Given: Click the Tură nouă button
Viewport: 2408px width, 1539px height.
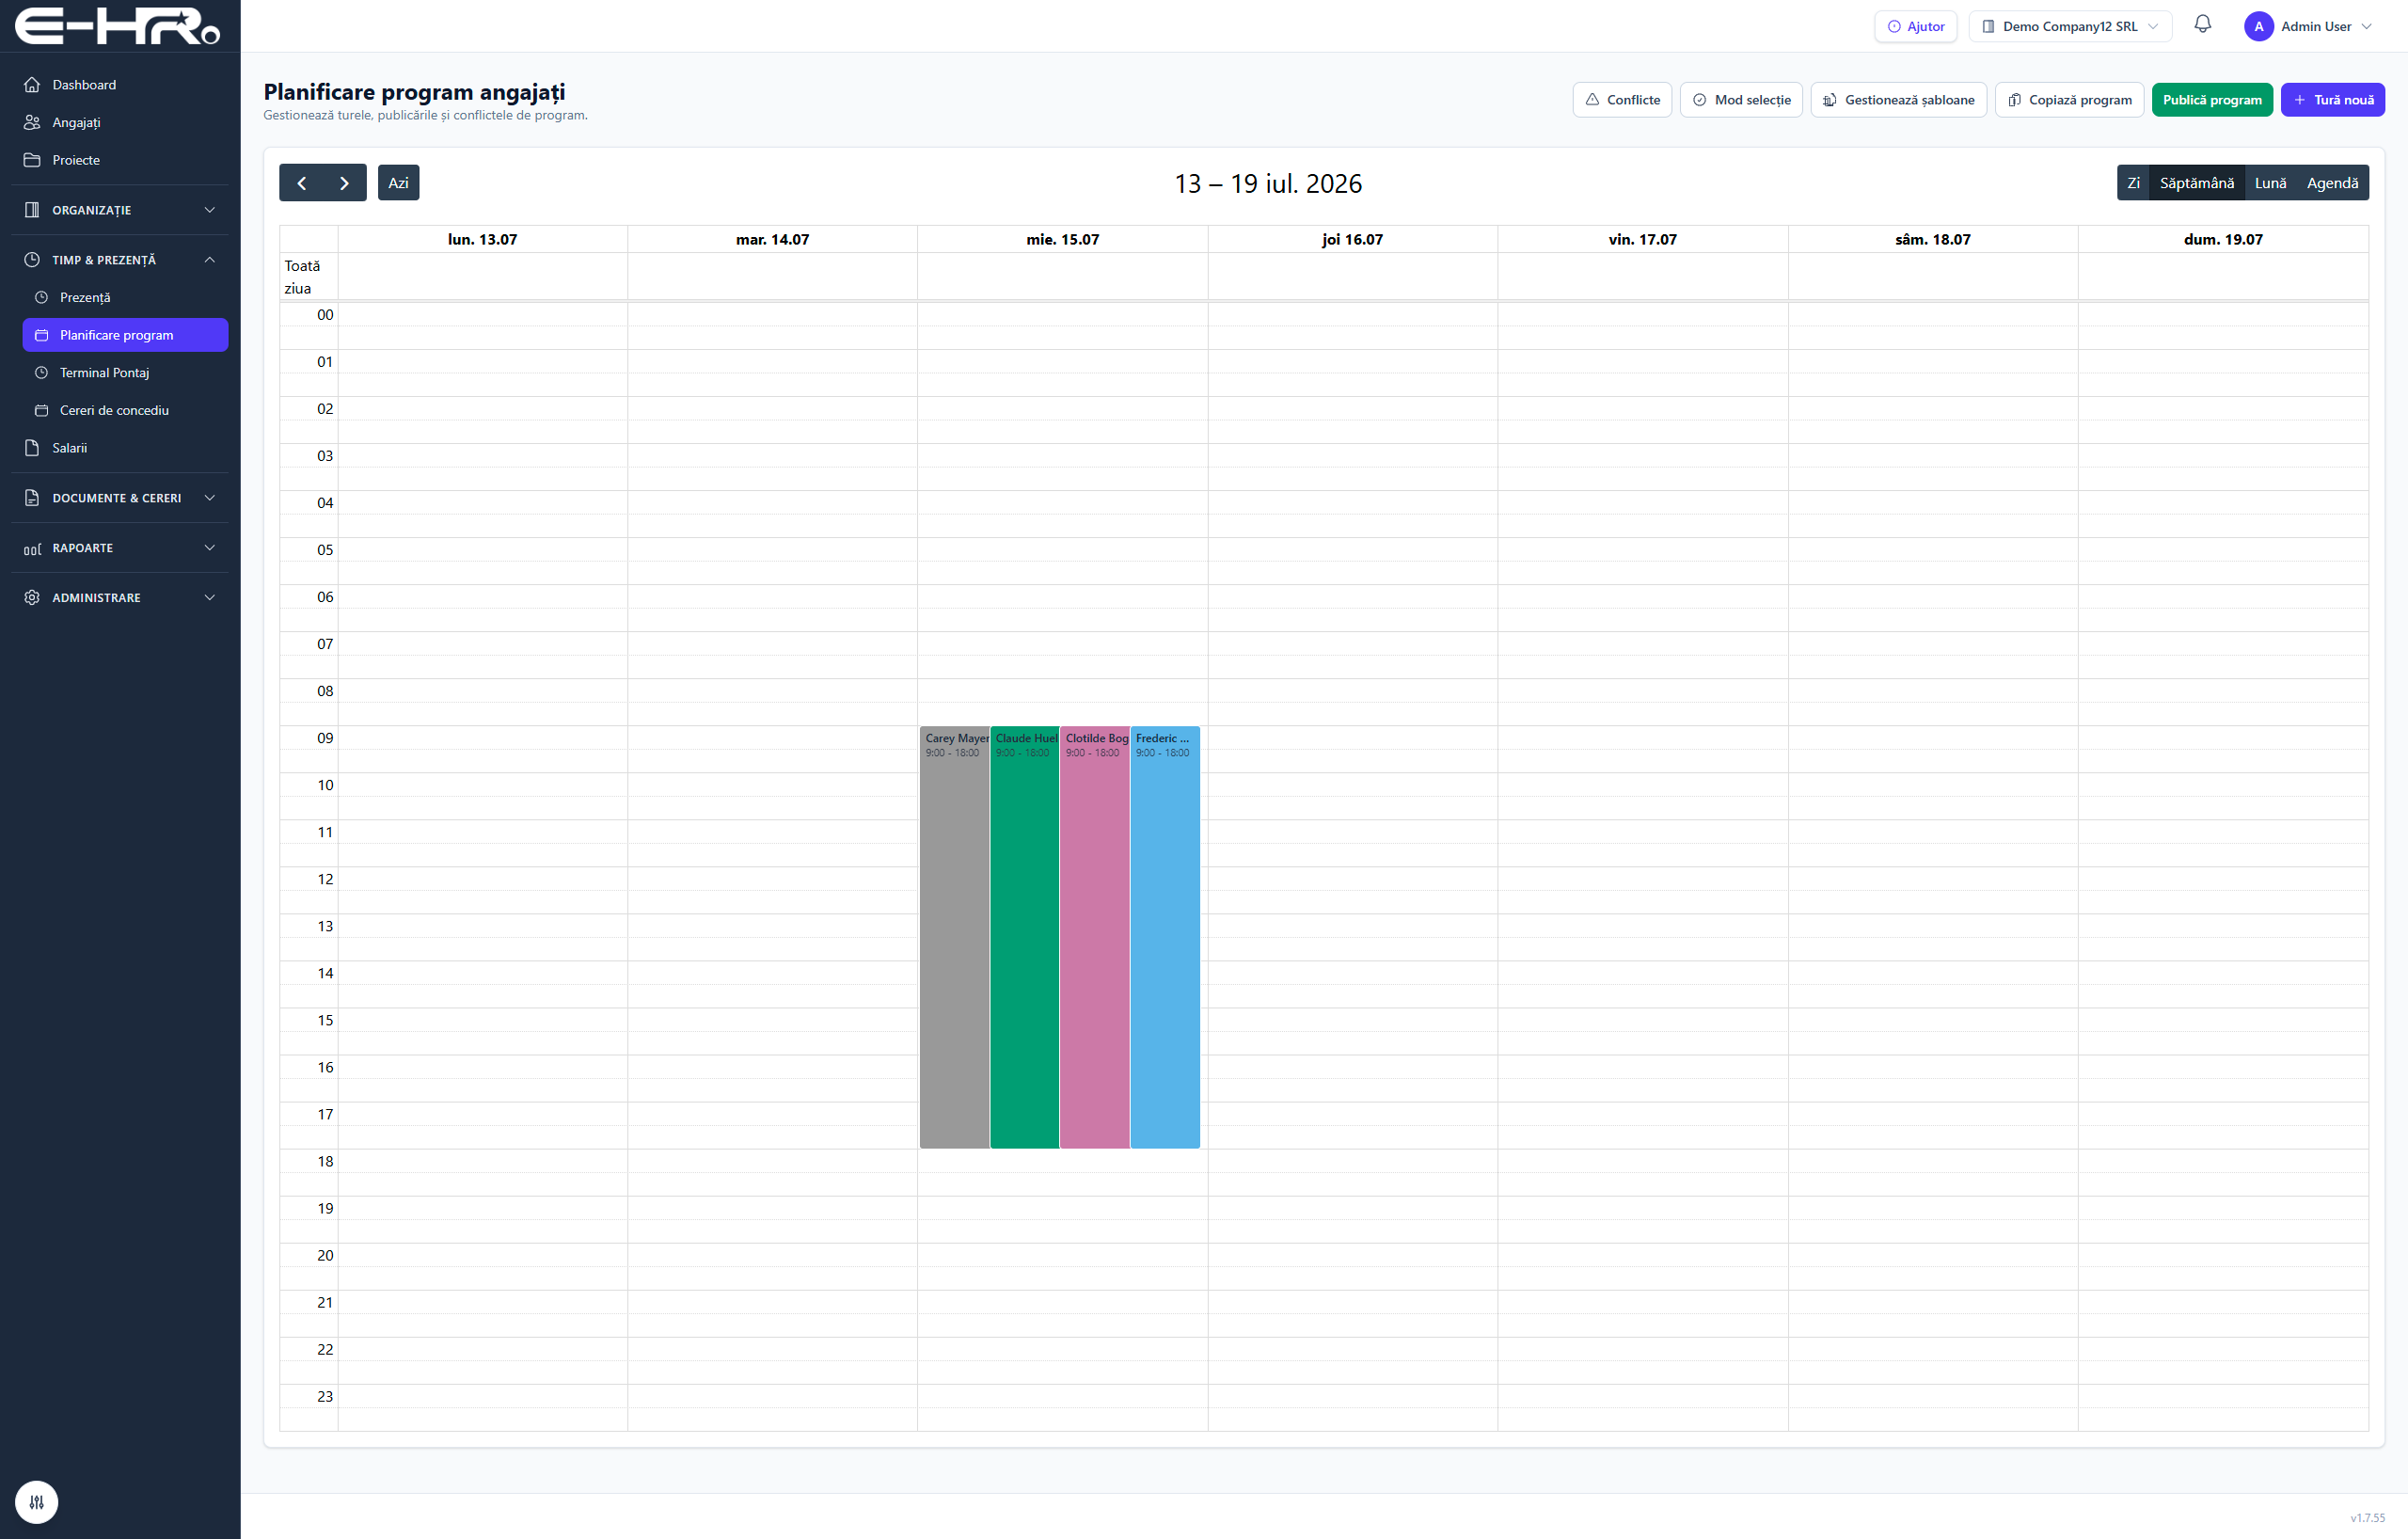Looking at the screenshot, I should (x=2333, y=100).
